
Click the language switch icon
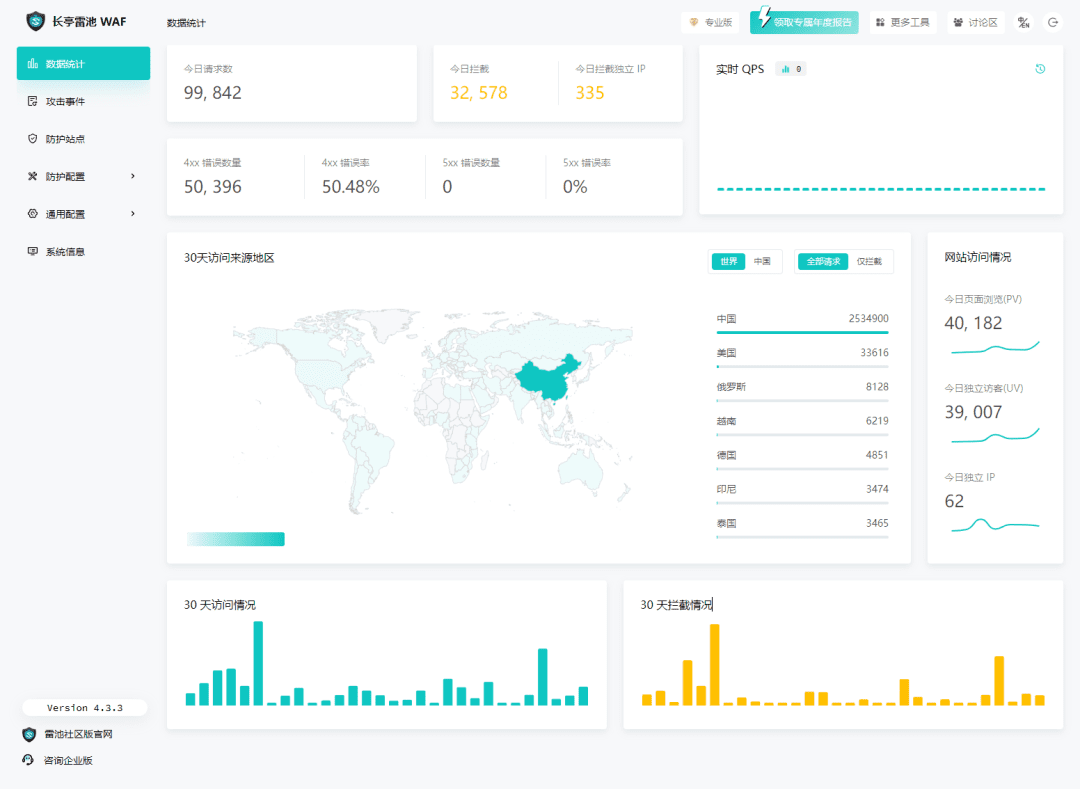tap(1023, 22)
